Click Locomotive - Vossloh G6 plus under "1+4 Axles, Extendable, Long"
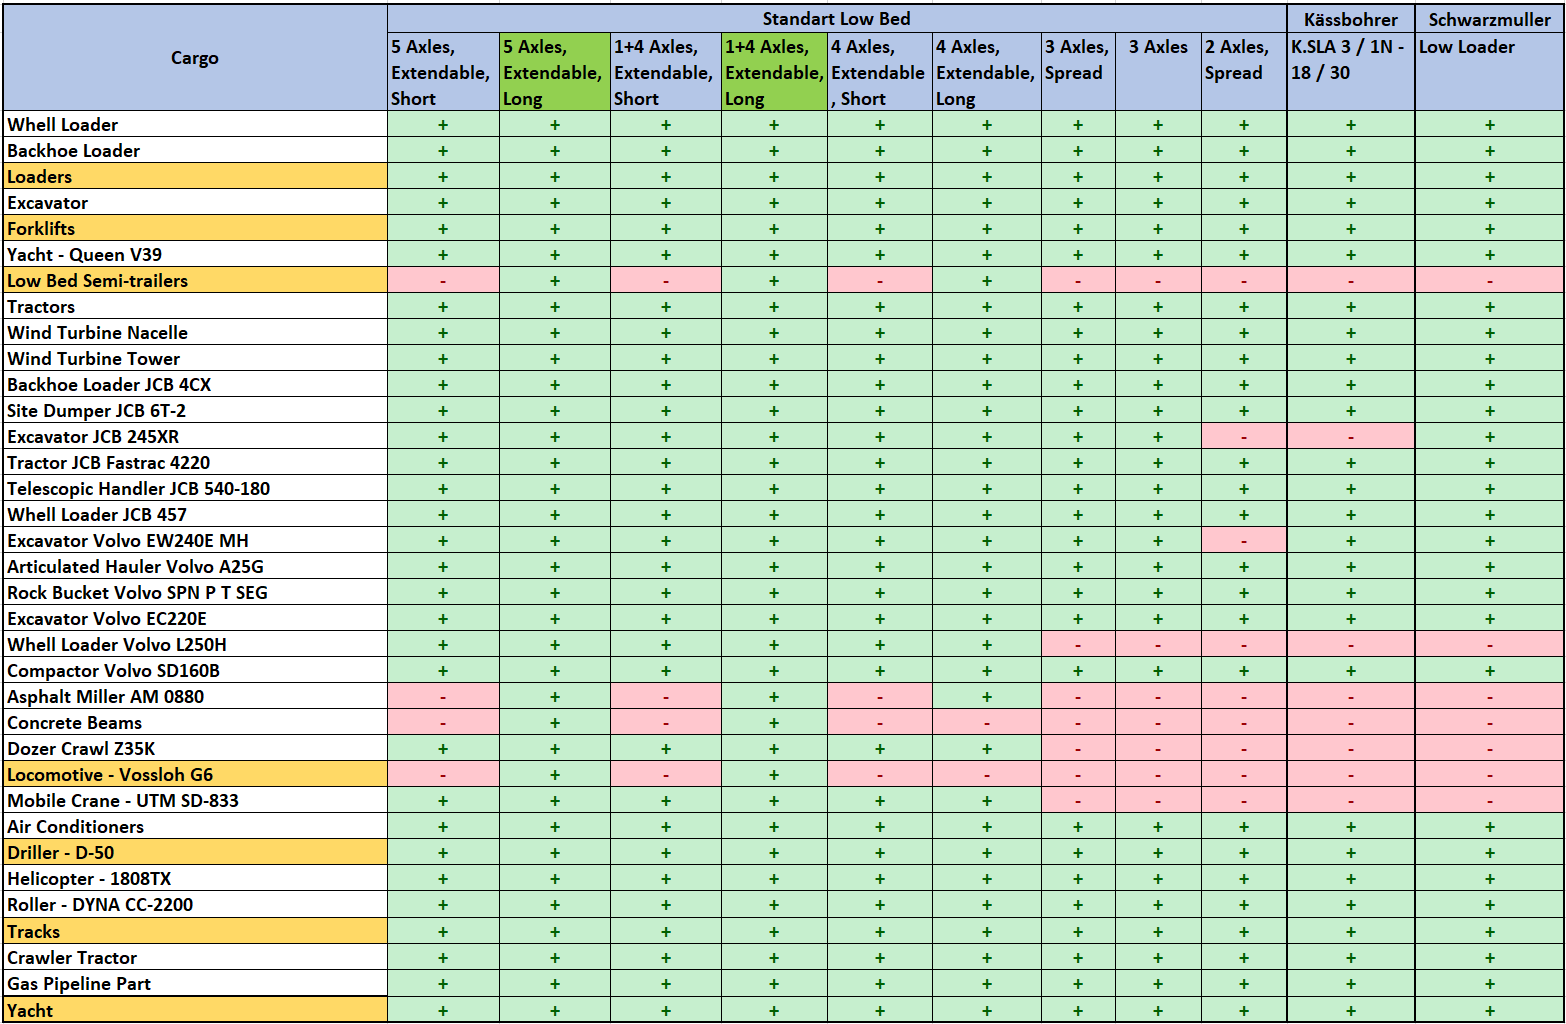This screenshot has width=1566, height=1024. click(x=774, y=775)
